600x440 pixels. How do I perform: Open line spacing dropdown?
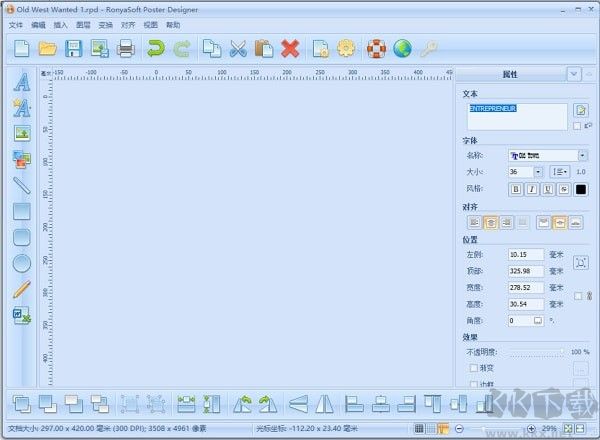click(560, 172)
